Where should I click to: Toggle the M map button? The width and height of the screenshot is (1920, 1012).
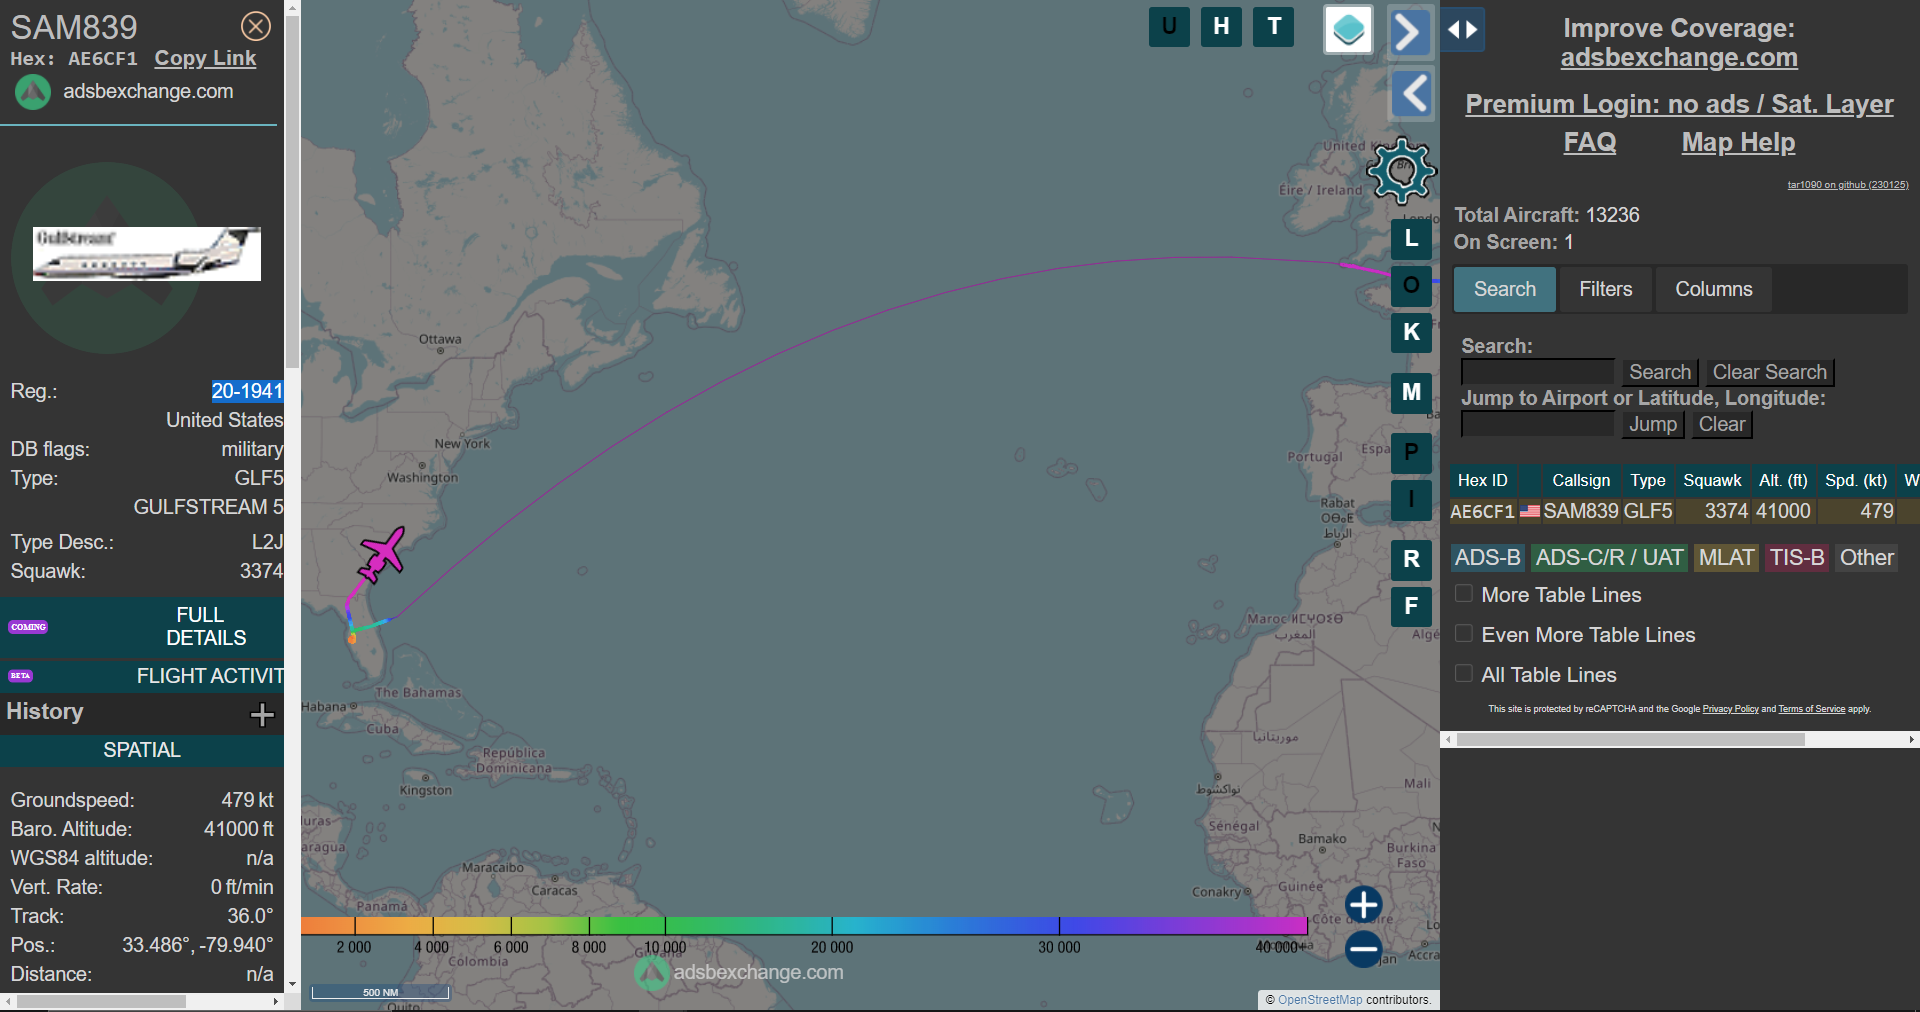coord(1411,392)
